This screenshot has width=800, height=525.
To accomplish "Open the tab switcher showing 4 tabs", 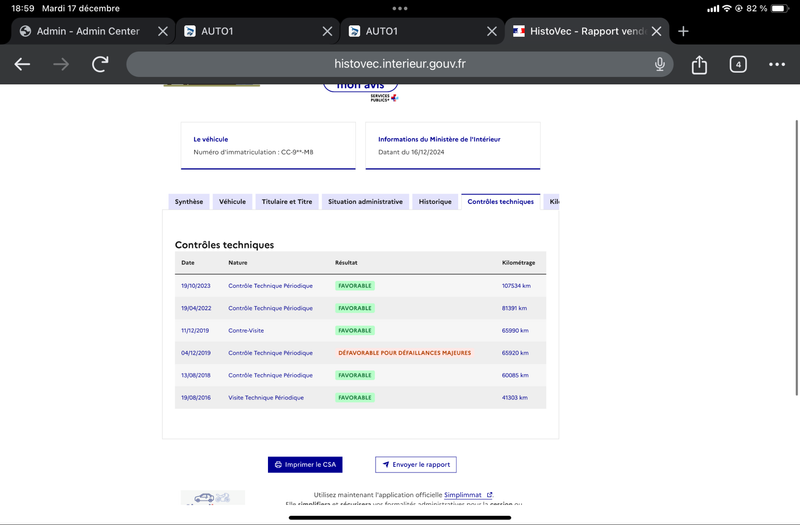I will tap(738, 64).
